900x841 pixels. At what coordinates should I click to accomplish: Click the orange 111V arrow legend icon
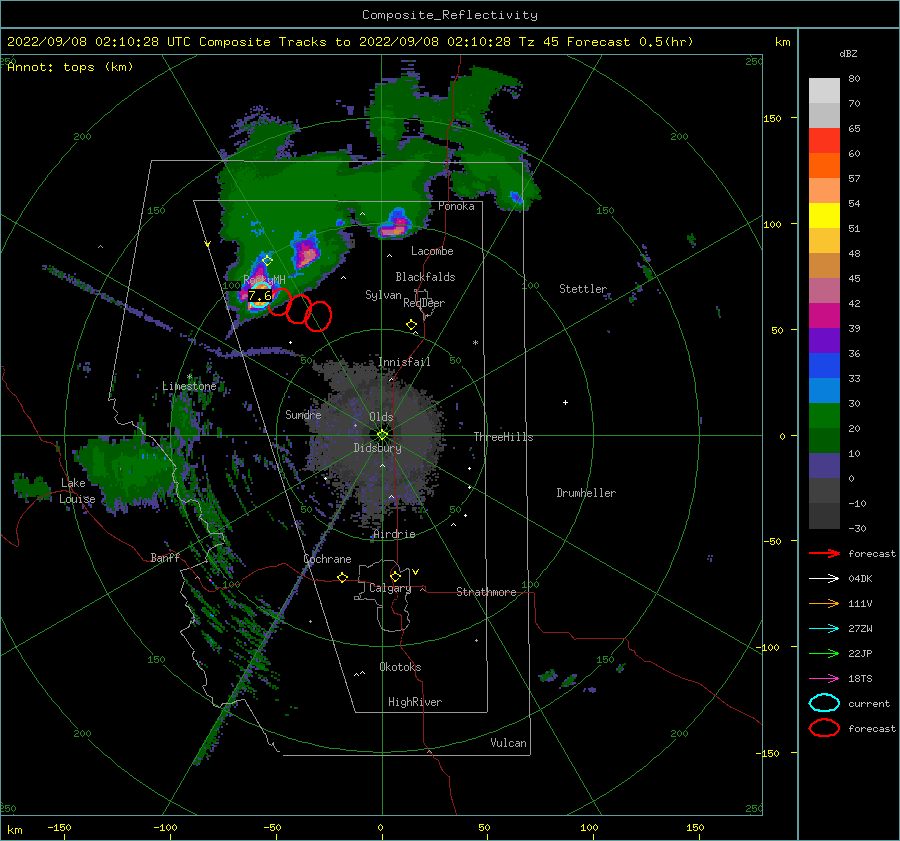click(x=824, y=603)
